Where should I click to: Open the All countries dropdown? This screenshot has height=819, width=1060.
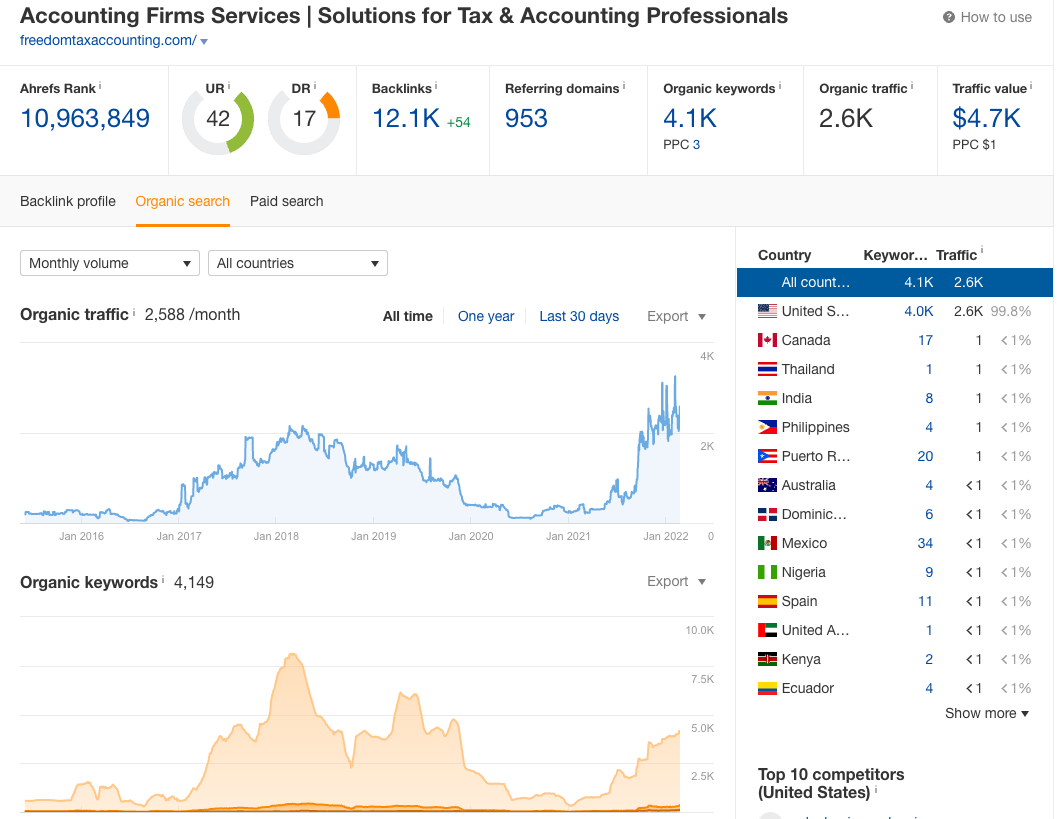pyautogui.click(x=297, y=263)
